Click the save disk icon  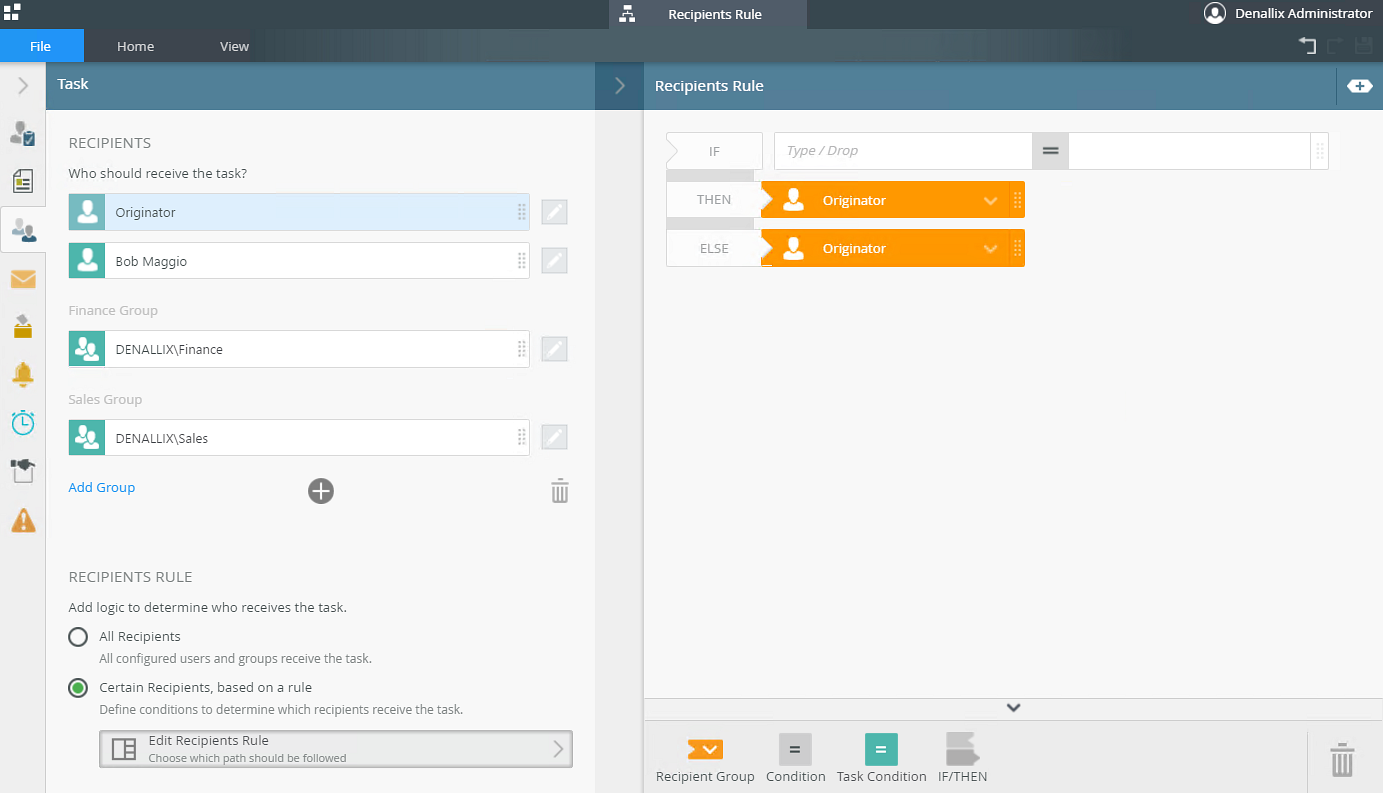tap(1363, 45)
